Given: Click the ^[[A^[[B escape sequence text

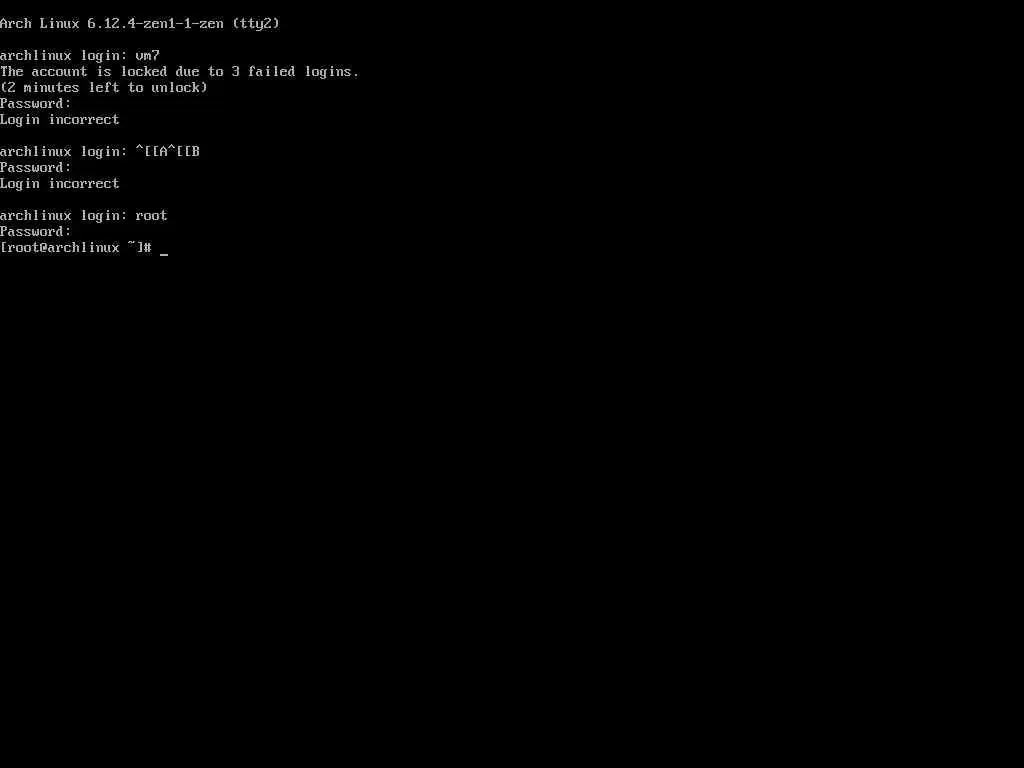Looking at the screenshot, I should [x=168, y=152].
